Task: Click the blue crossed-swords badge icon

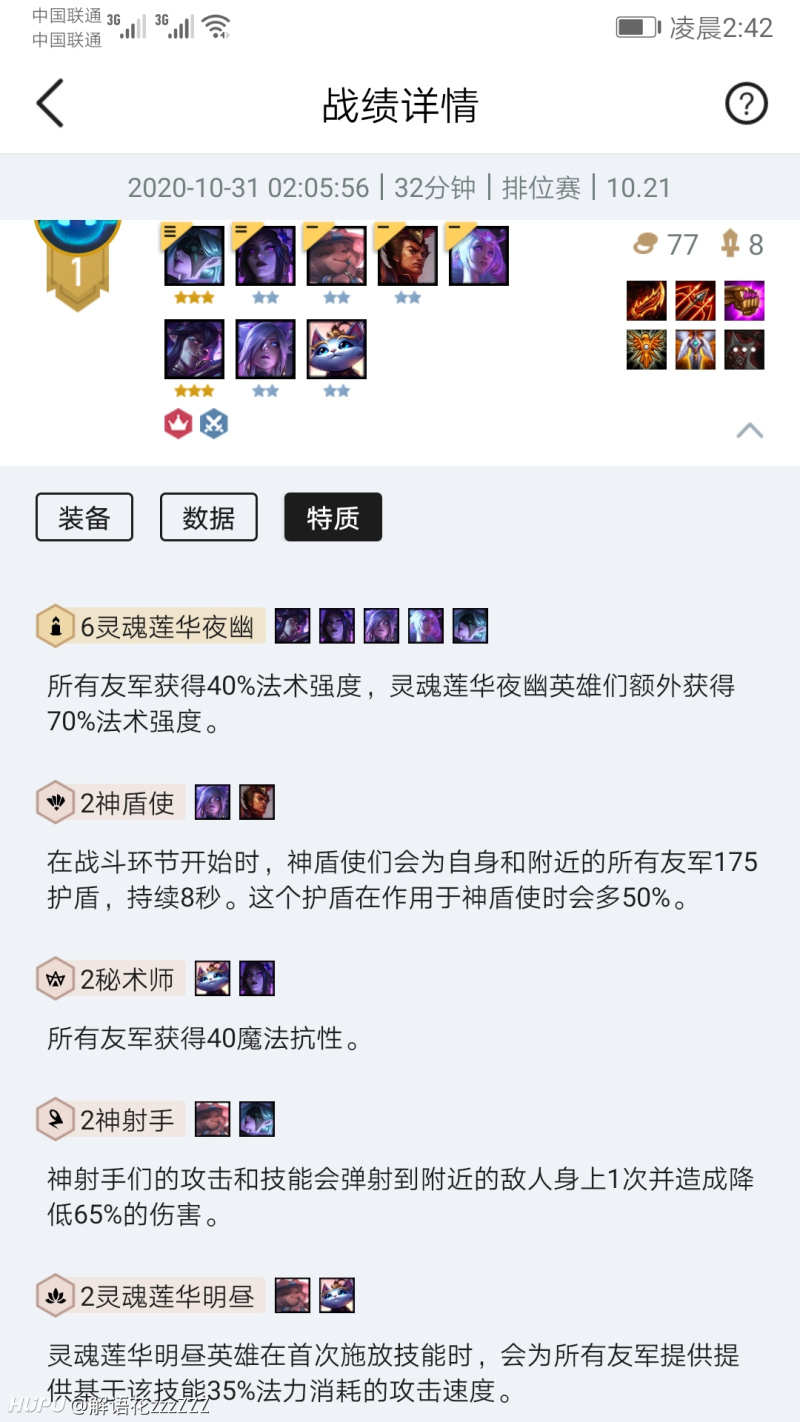Action: [x=214, y=424]
